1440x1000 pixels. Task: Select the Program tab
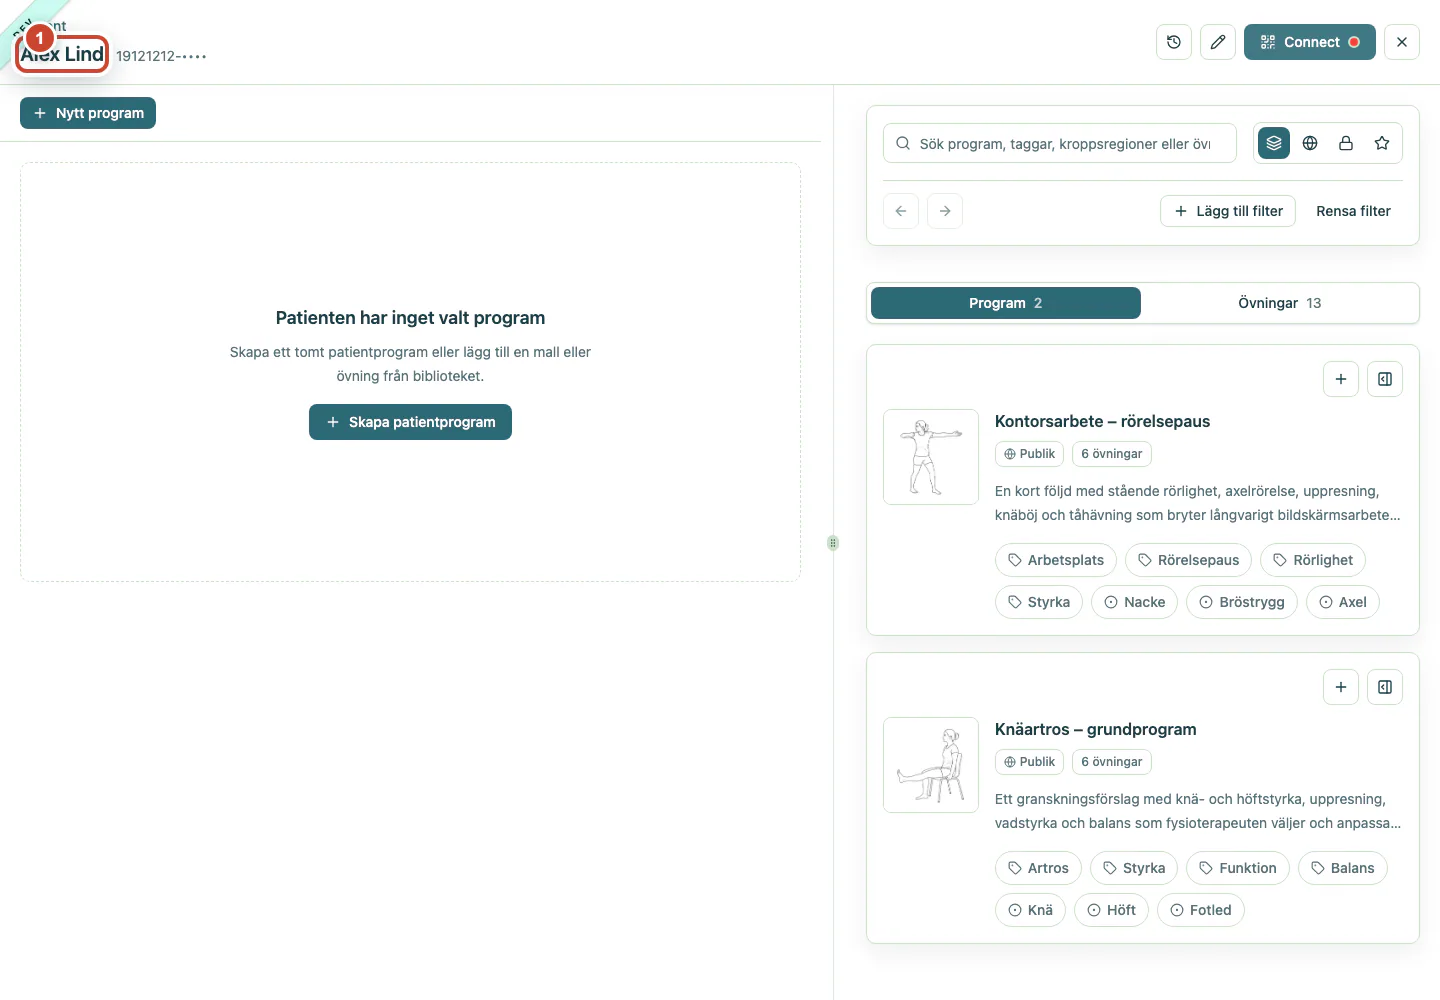[1006, 303]
